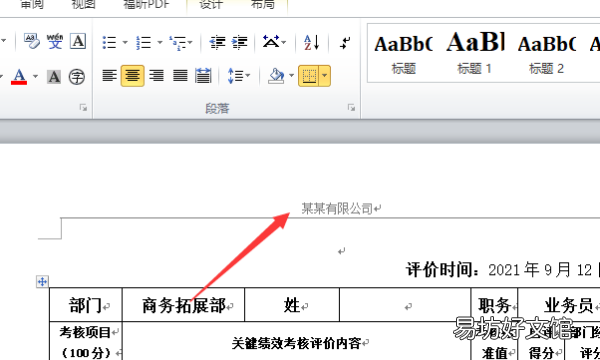
Task: Open the Phonetic Guide (wén) tool
Action: (x=55, y=41)
